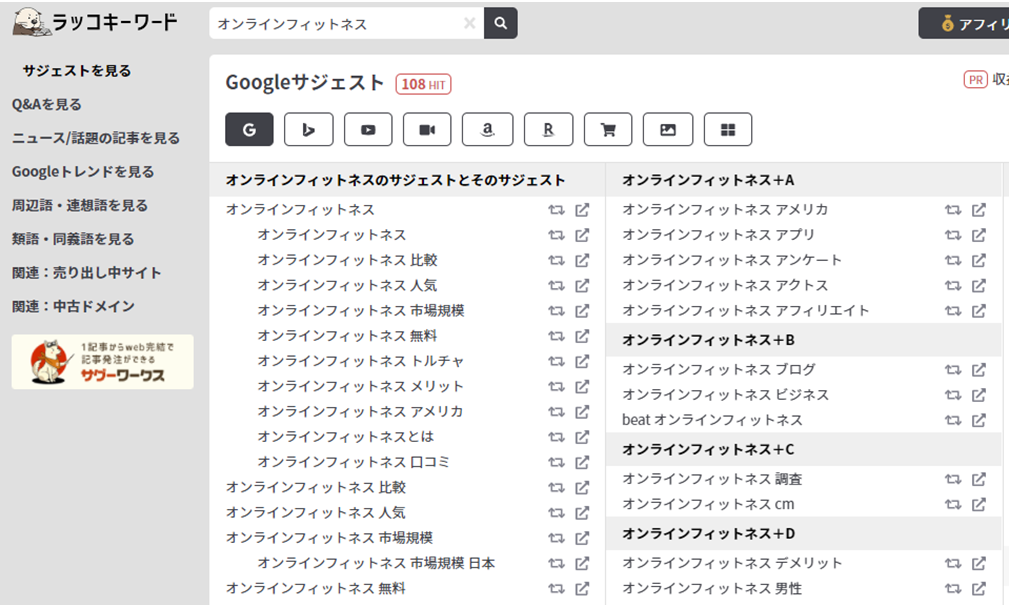The height and width of the screenshot is (605, 1010).
Task: Select the shopping cart suggest source
Action: 608,130
